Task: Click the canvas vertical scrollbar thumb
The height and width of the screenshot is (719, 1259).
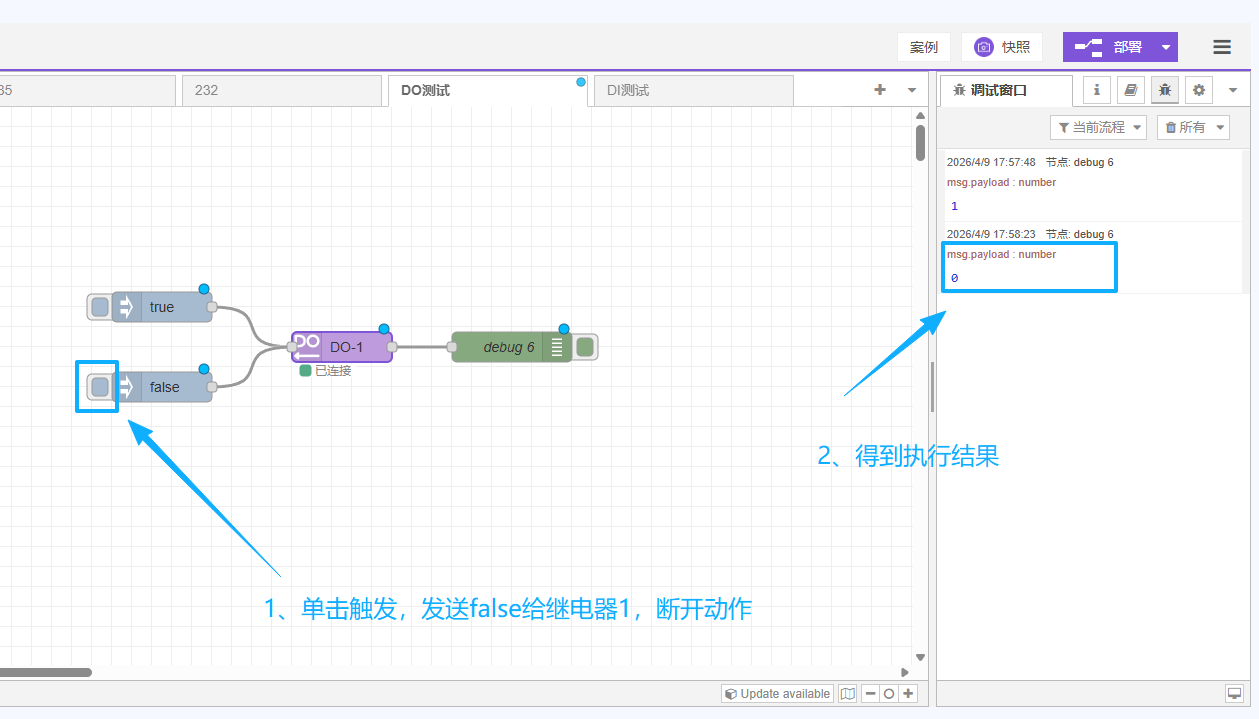Action: (920, 142)
